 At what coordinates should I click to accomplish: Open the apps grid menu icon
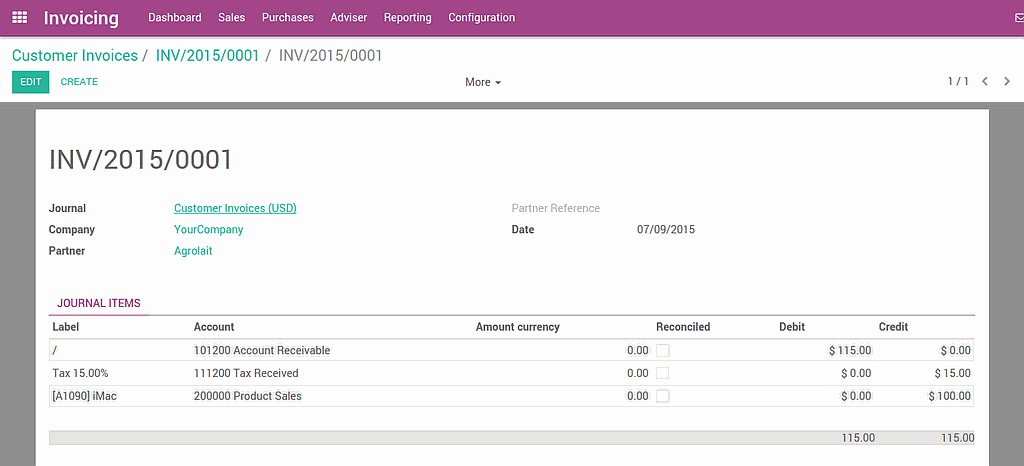20,18
